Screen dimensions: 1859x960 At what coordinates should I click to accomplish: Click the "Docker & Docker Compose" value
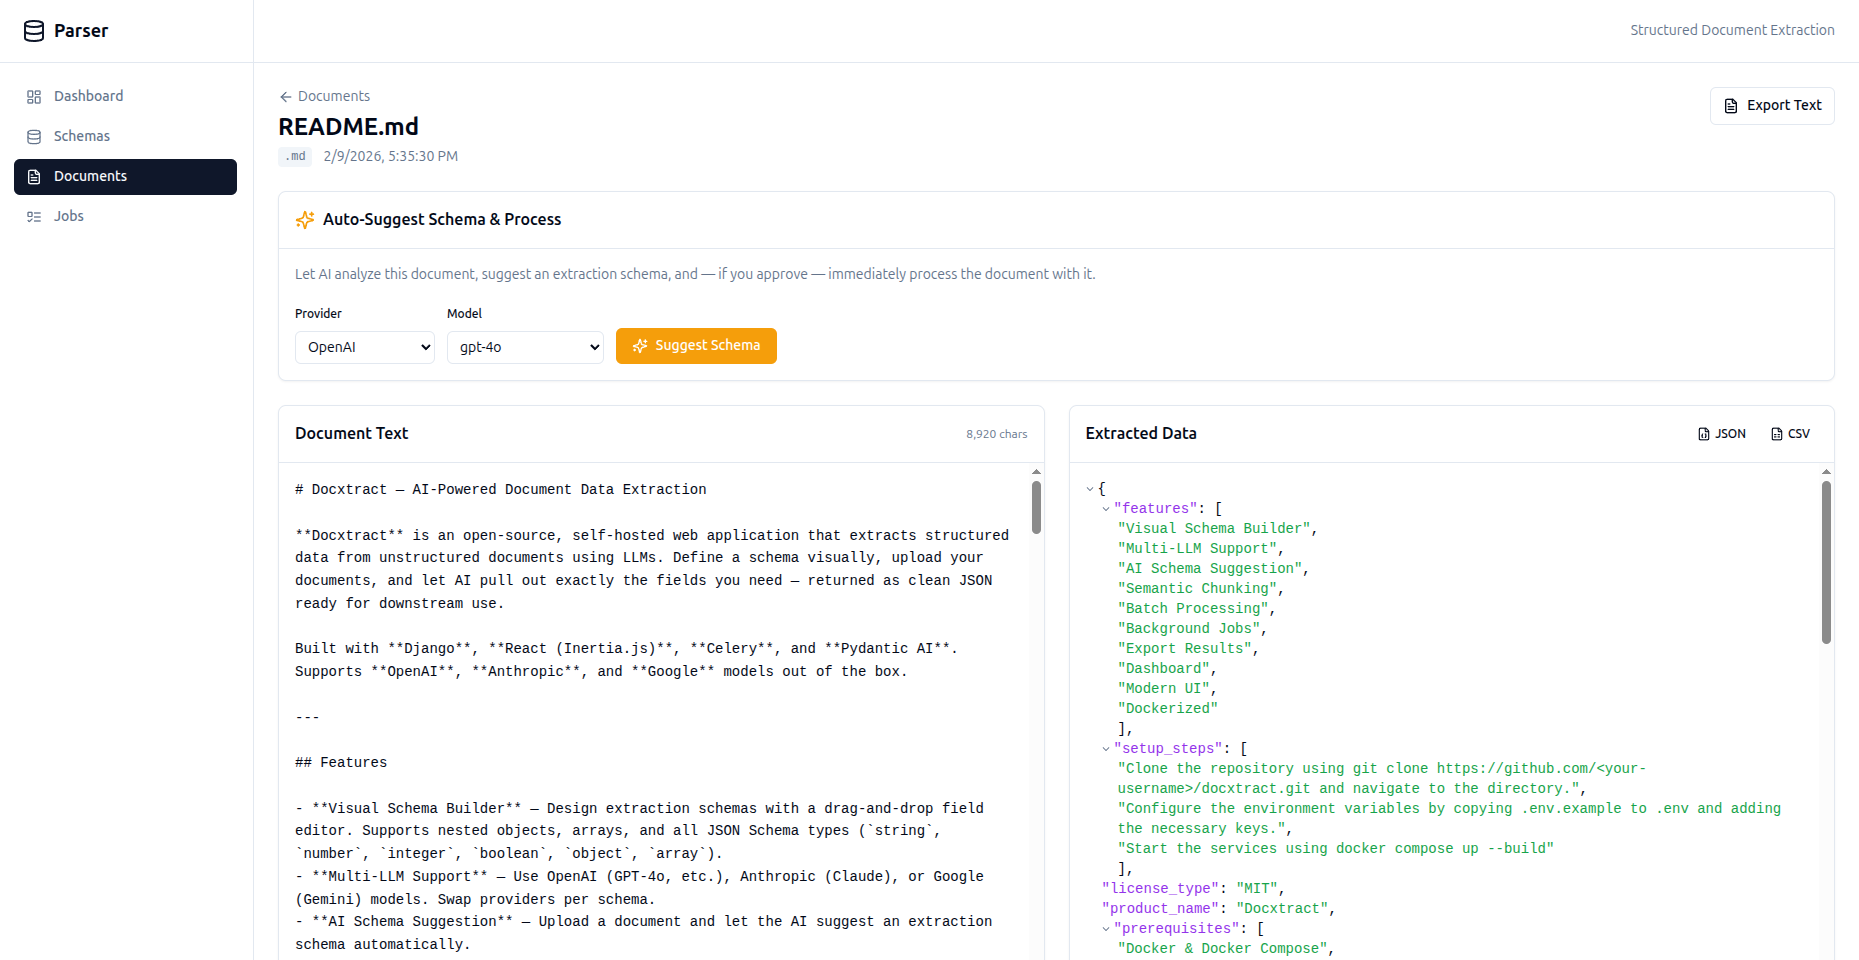point(1222,949)
